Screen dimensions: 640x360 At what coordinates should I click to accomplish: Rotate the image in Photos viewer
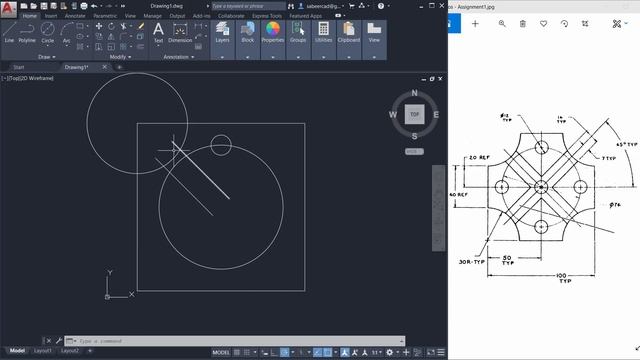pos(564,24)
